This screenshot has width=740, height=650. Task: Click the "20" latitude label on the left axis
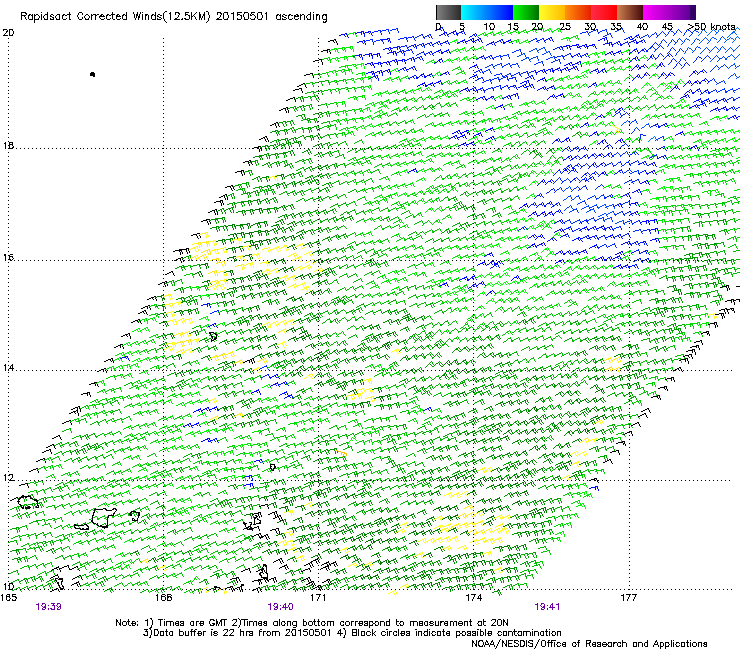point(8,33)
